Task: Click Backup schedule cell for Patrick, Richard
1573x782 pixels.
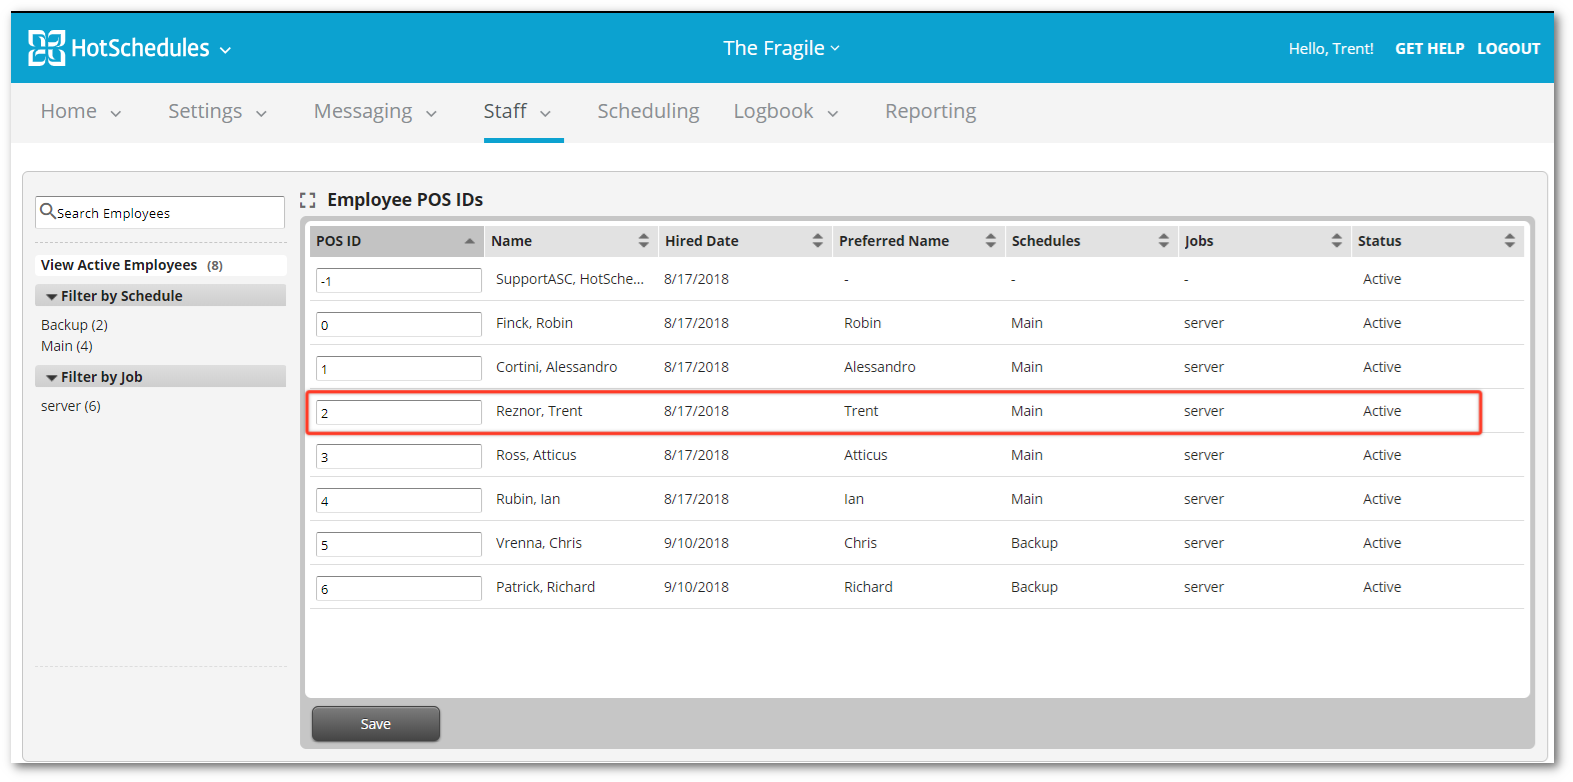Action: coord(1034,587)
